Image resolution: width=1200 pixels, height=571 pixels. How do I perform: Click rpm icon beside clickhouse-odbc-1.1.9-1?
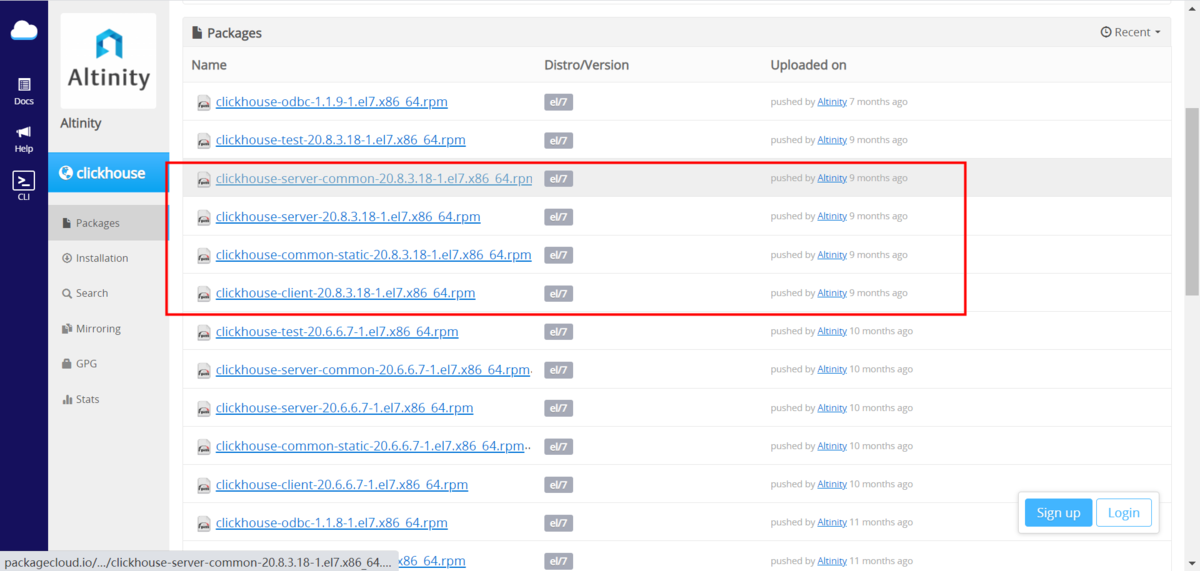[x=204, y=102]
